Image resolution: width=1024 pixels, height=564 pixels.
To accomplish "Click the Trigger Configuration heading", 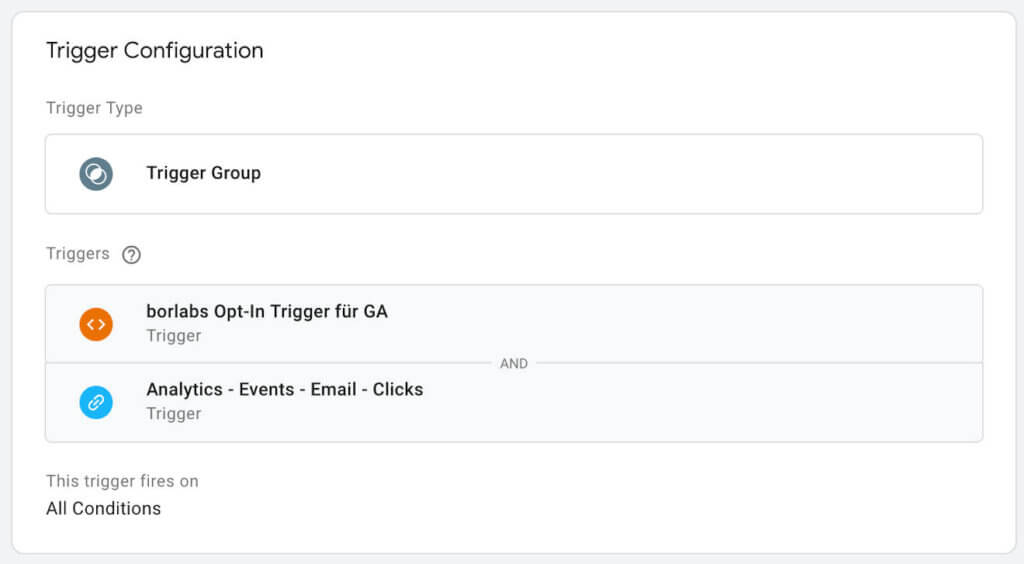I will point(155,50).
